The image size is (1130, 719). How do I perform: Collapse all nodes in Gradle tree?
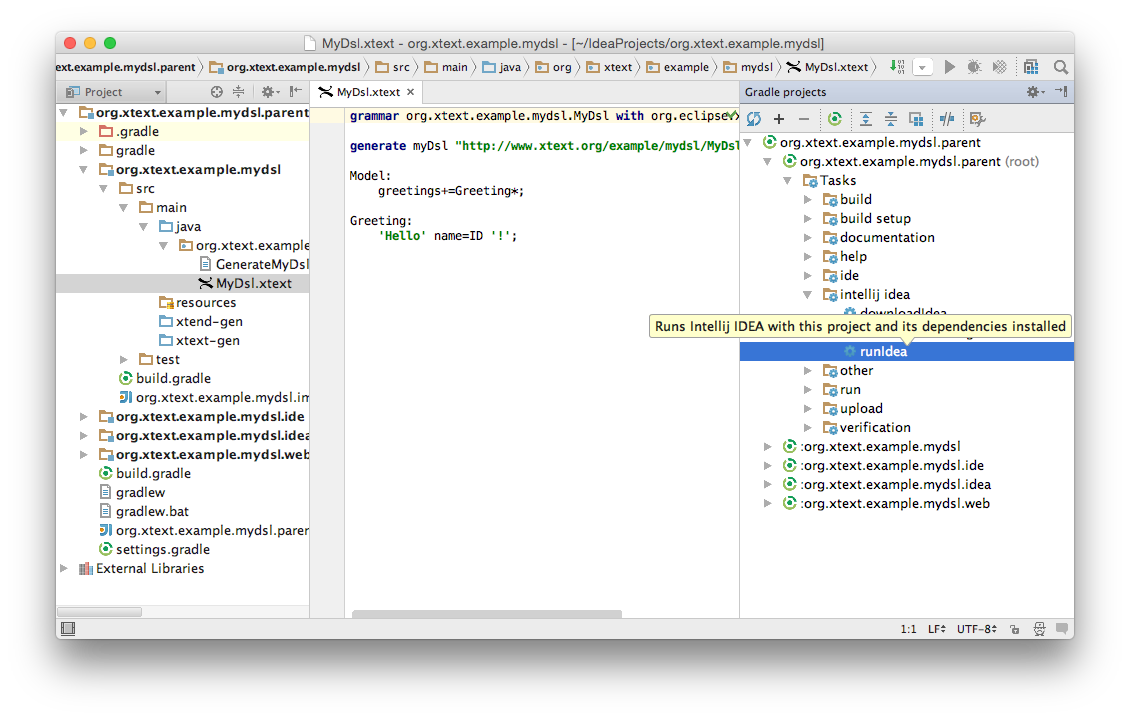coord(891,119)
